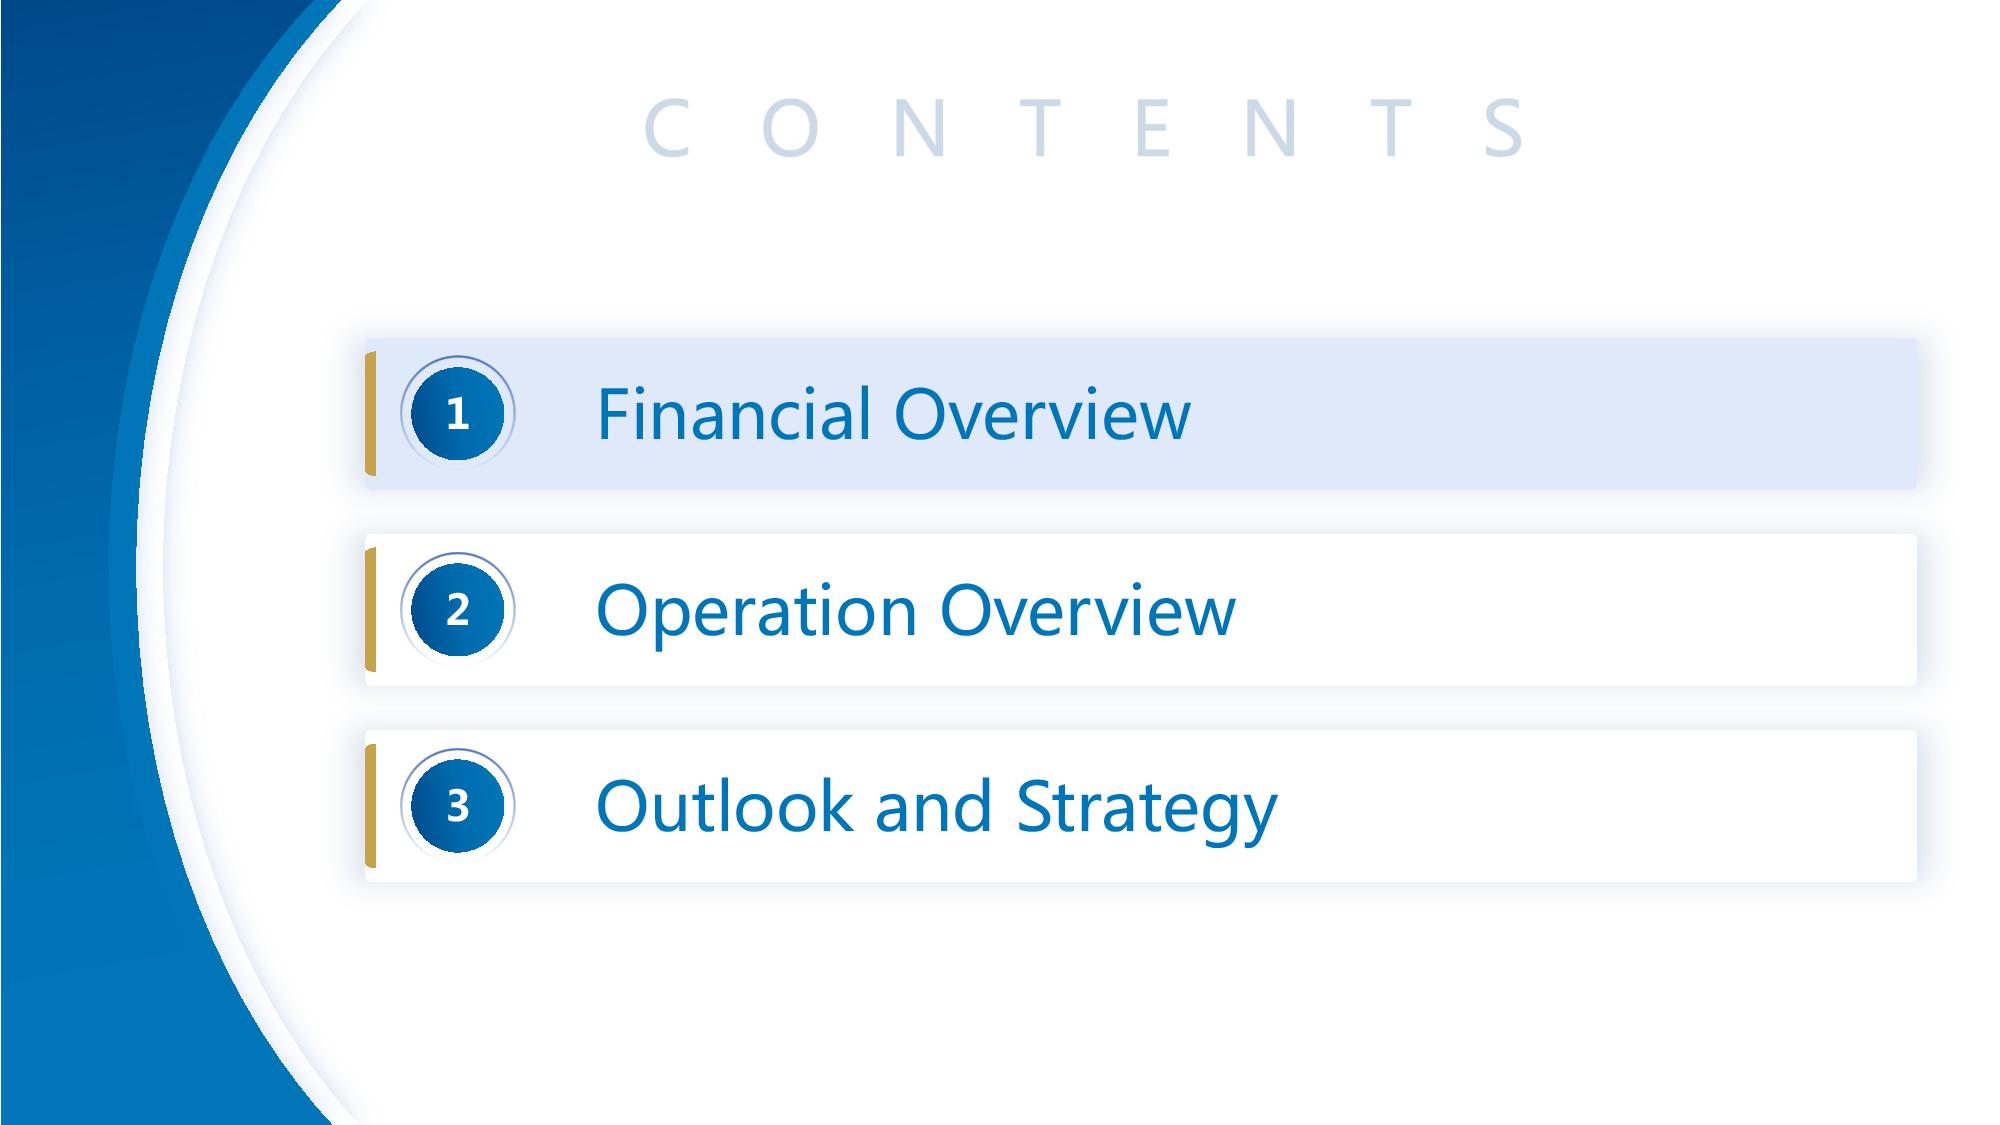
Task: Click the CONTENTS slide heading
Action: pos(1084,128)
